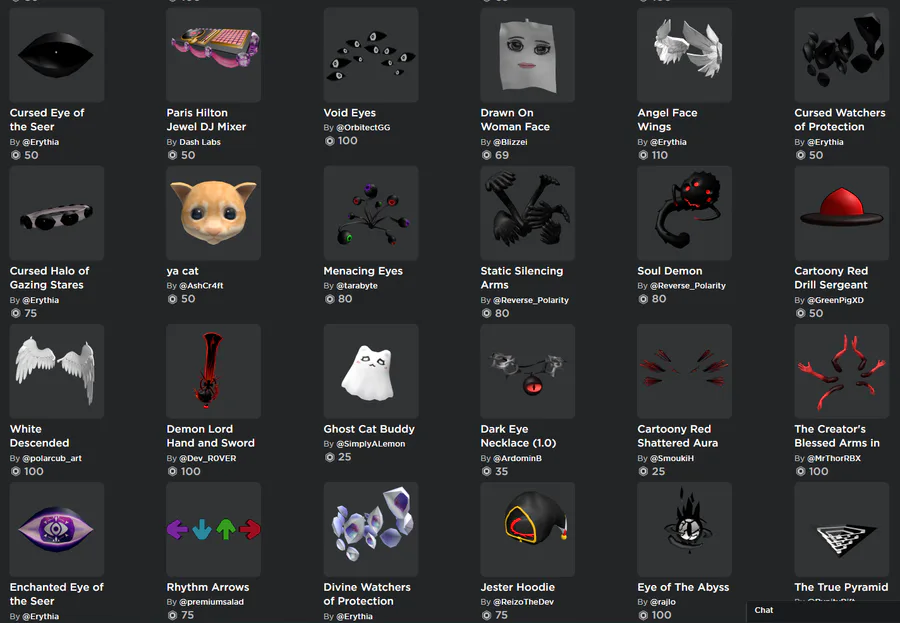Open creator @OrbitectGG profile link

(363, 127)
